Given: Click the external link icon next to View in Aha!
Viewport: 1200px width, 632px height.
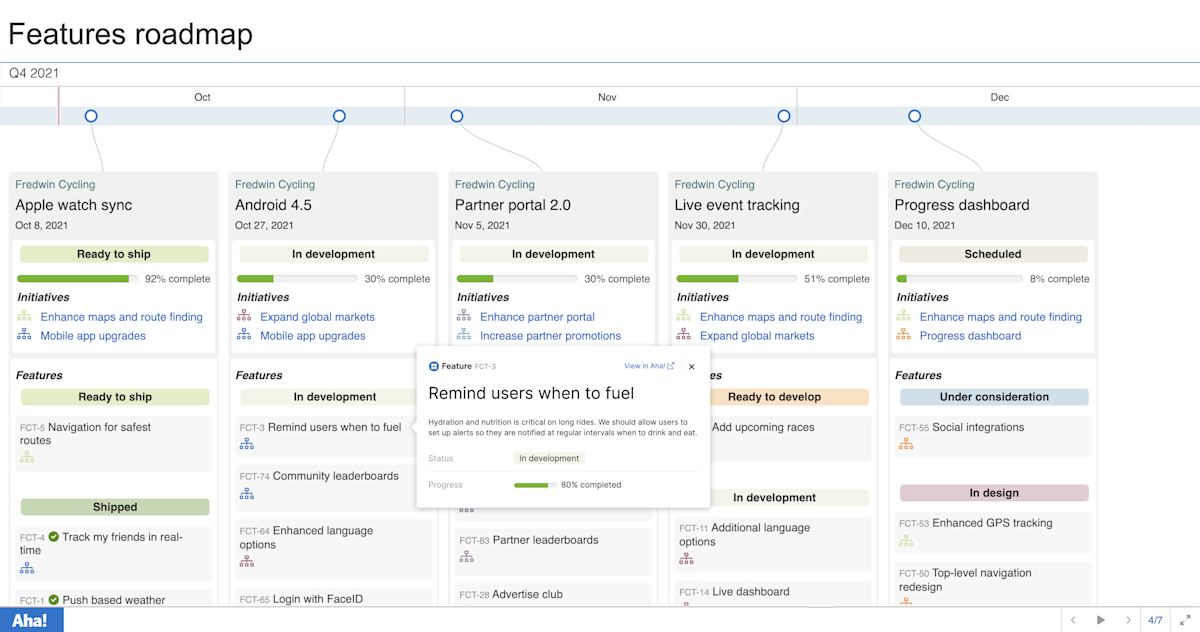Looking at the screenshot, I should pos(673,366).
